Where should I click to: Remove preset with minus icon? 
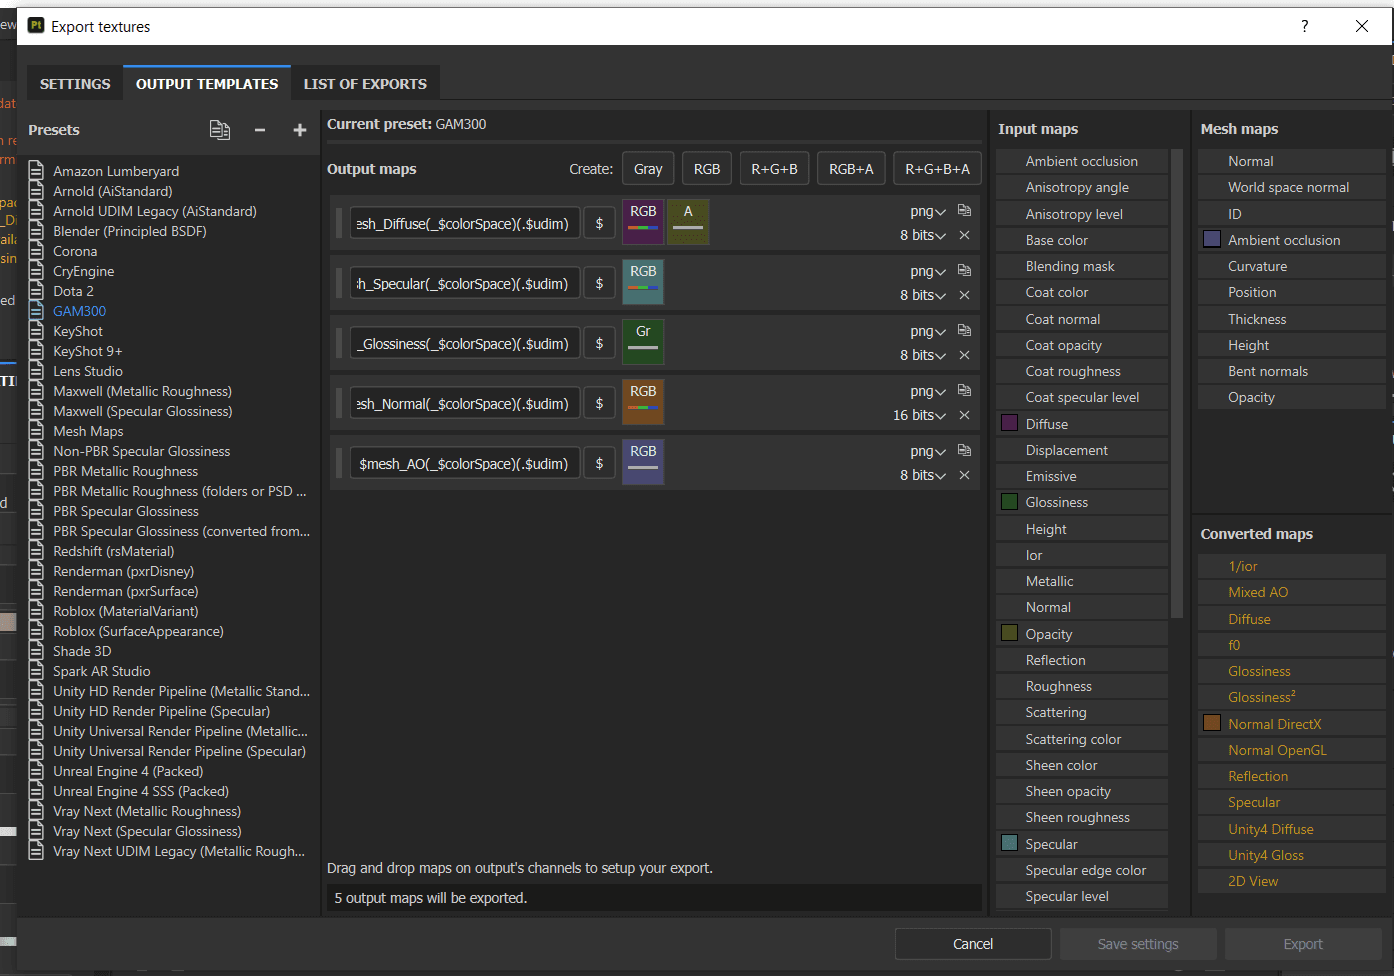(x=260, y=130)
